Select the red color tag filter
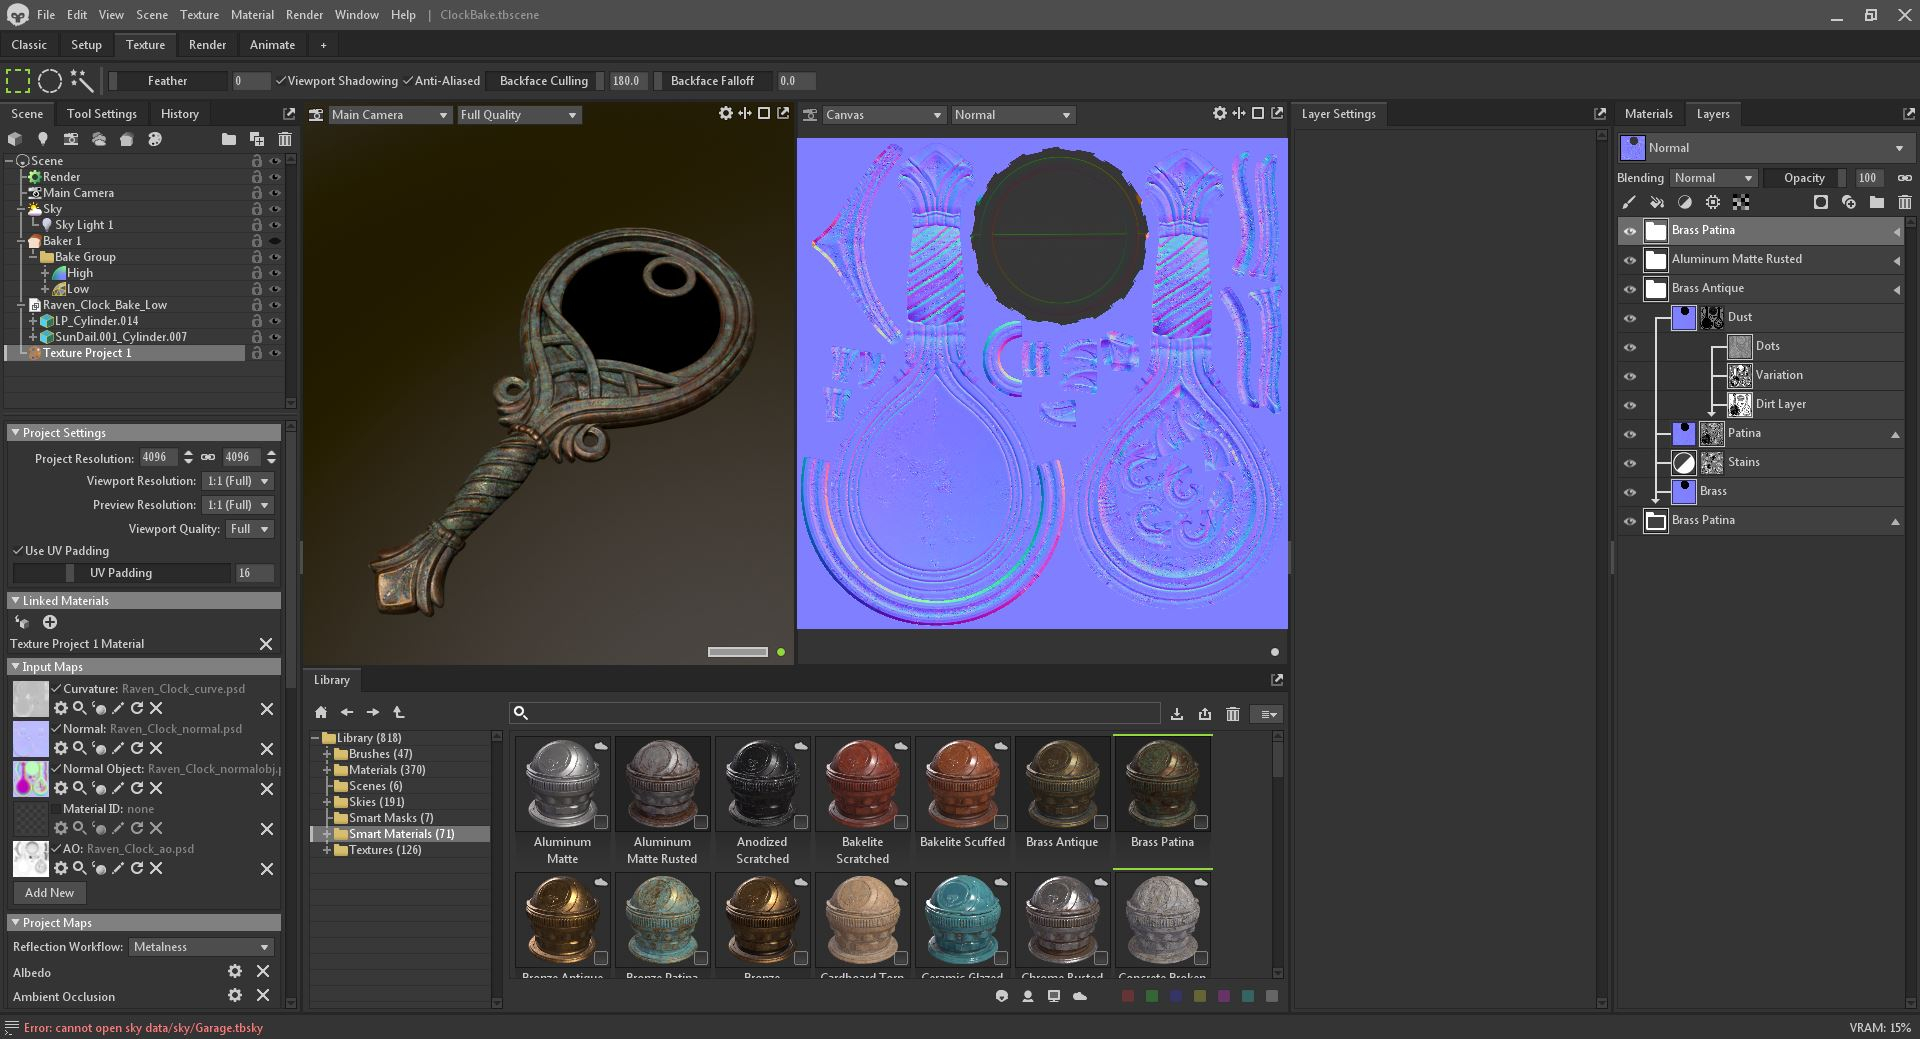This screenshot has width=1920, height=1039. coord(1128,996)
